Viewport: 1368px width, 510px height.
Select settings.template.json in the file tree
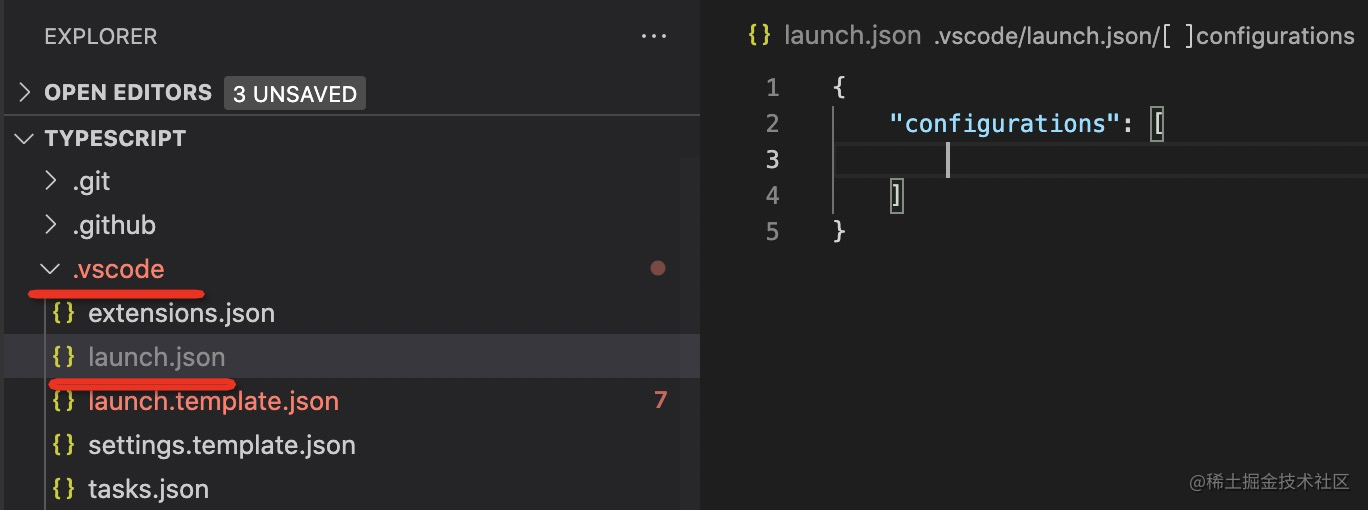pyautogui.click(x=221, y=445)
